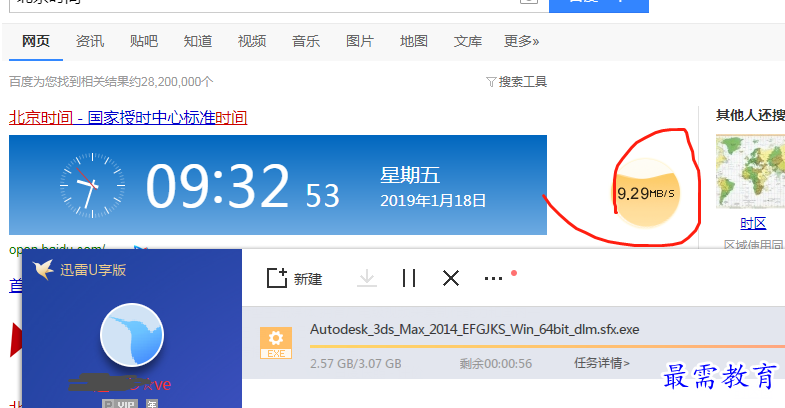
Task: Open the 知道 tab
Action: pos(198,41)
